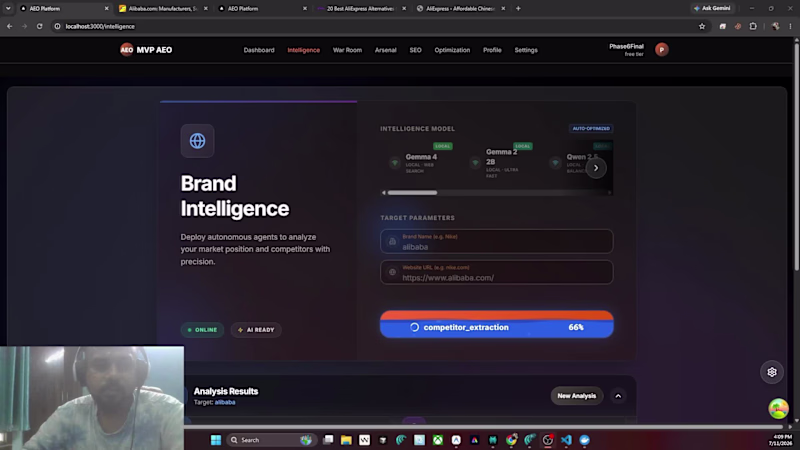The width and height of the screenshot is (800, 450).
Task: Open the Settings nav item
Action: click(x=526, y=50)
